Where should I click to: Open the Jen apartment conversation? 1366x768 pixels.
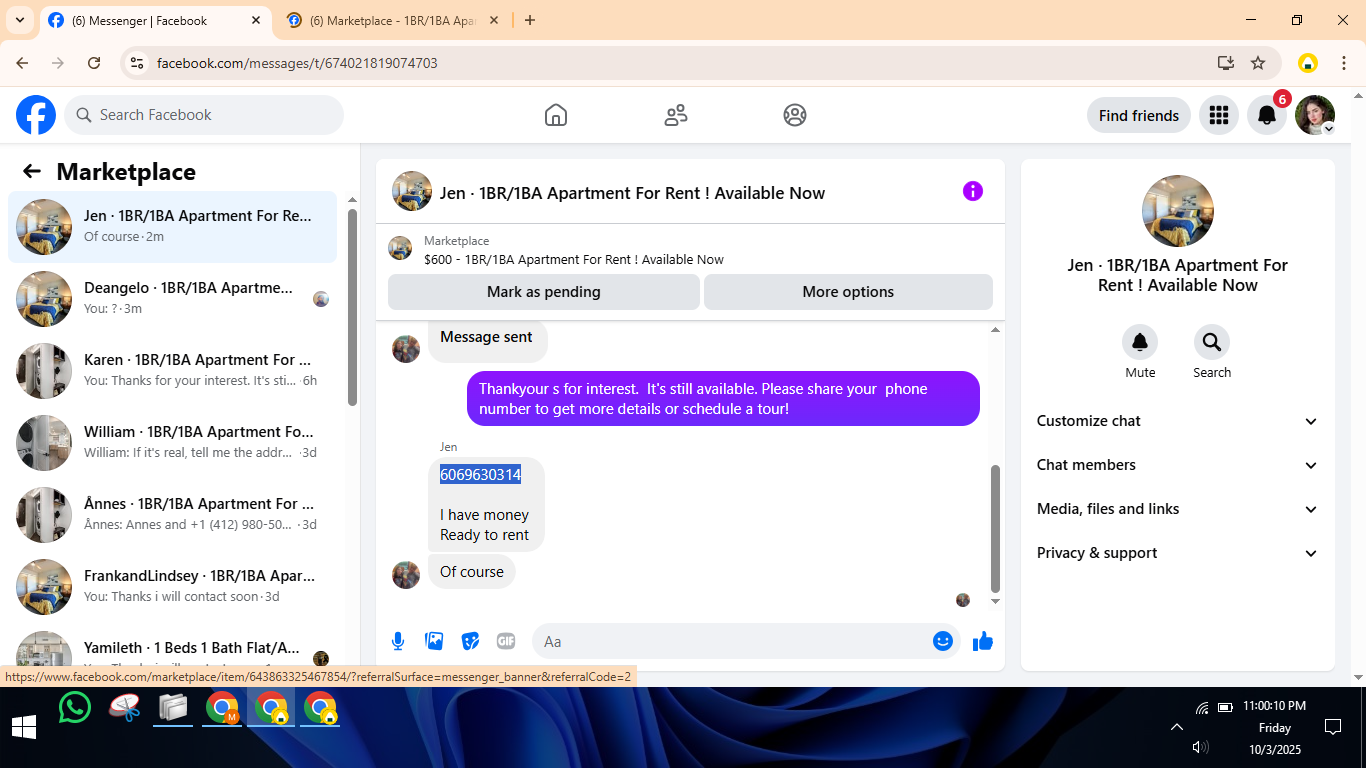click(x=173, y=227)
